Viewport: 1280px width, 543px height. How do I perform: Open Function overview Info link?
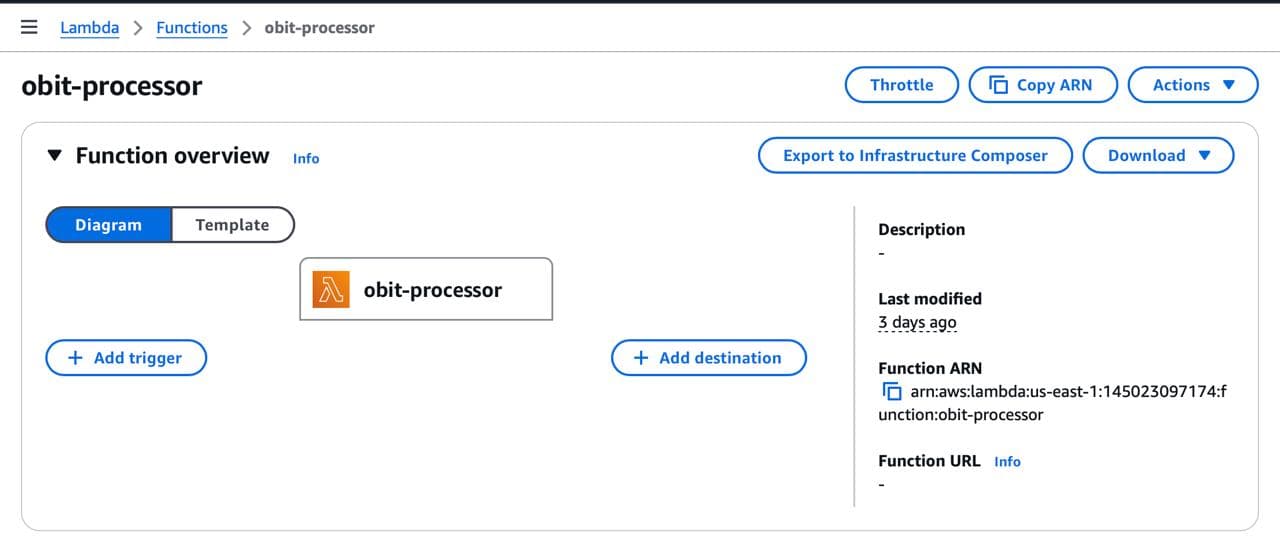tap(306, 158)
